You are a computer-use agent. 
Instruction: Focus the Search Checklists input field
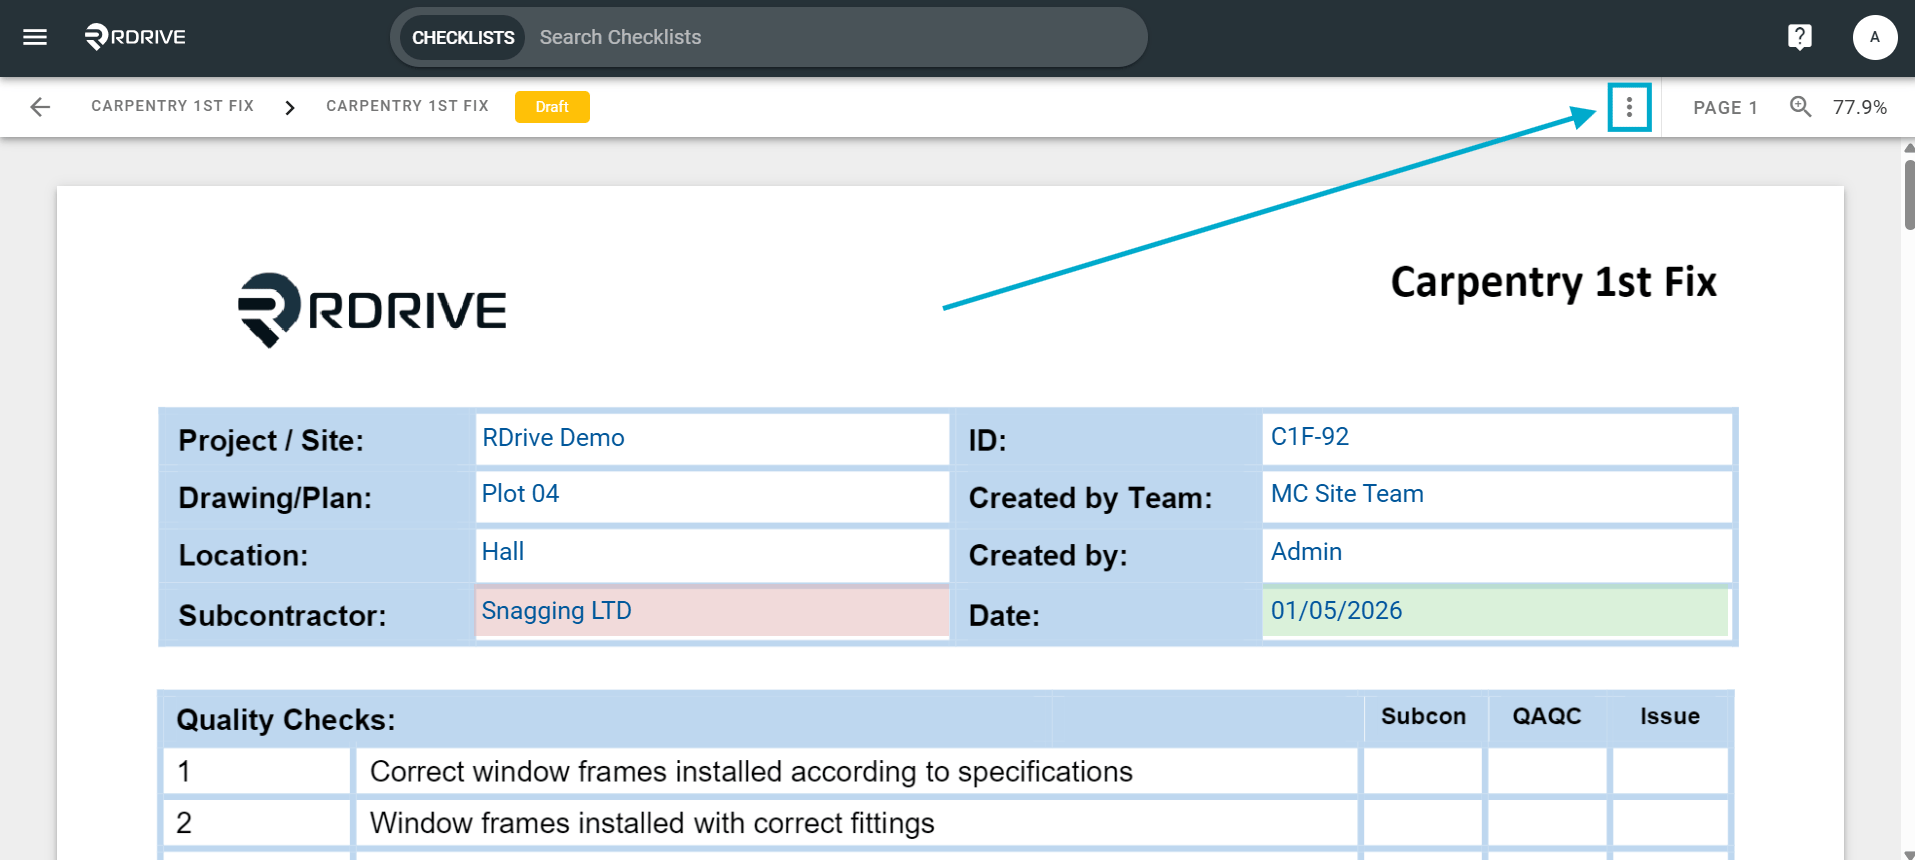pyautogui.click(x=836, y=37)
